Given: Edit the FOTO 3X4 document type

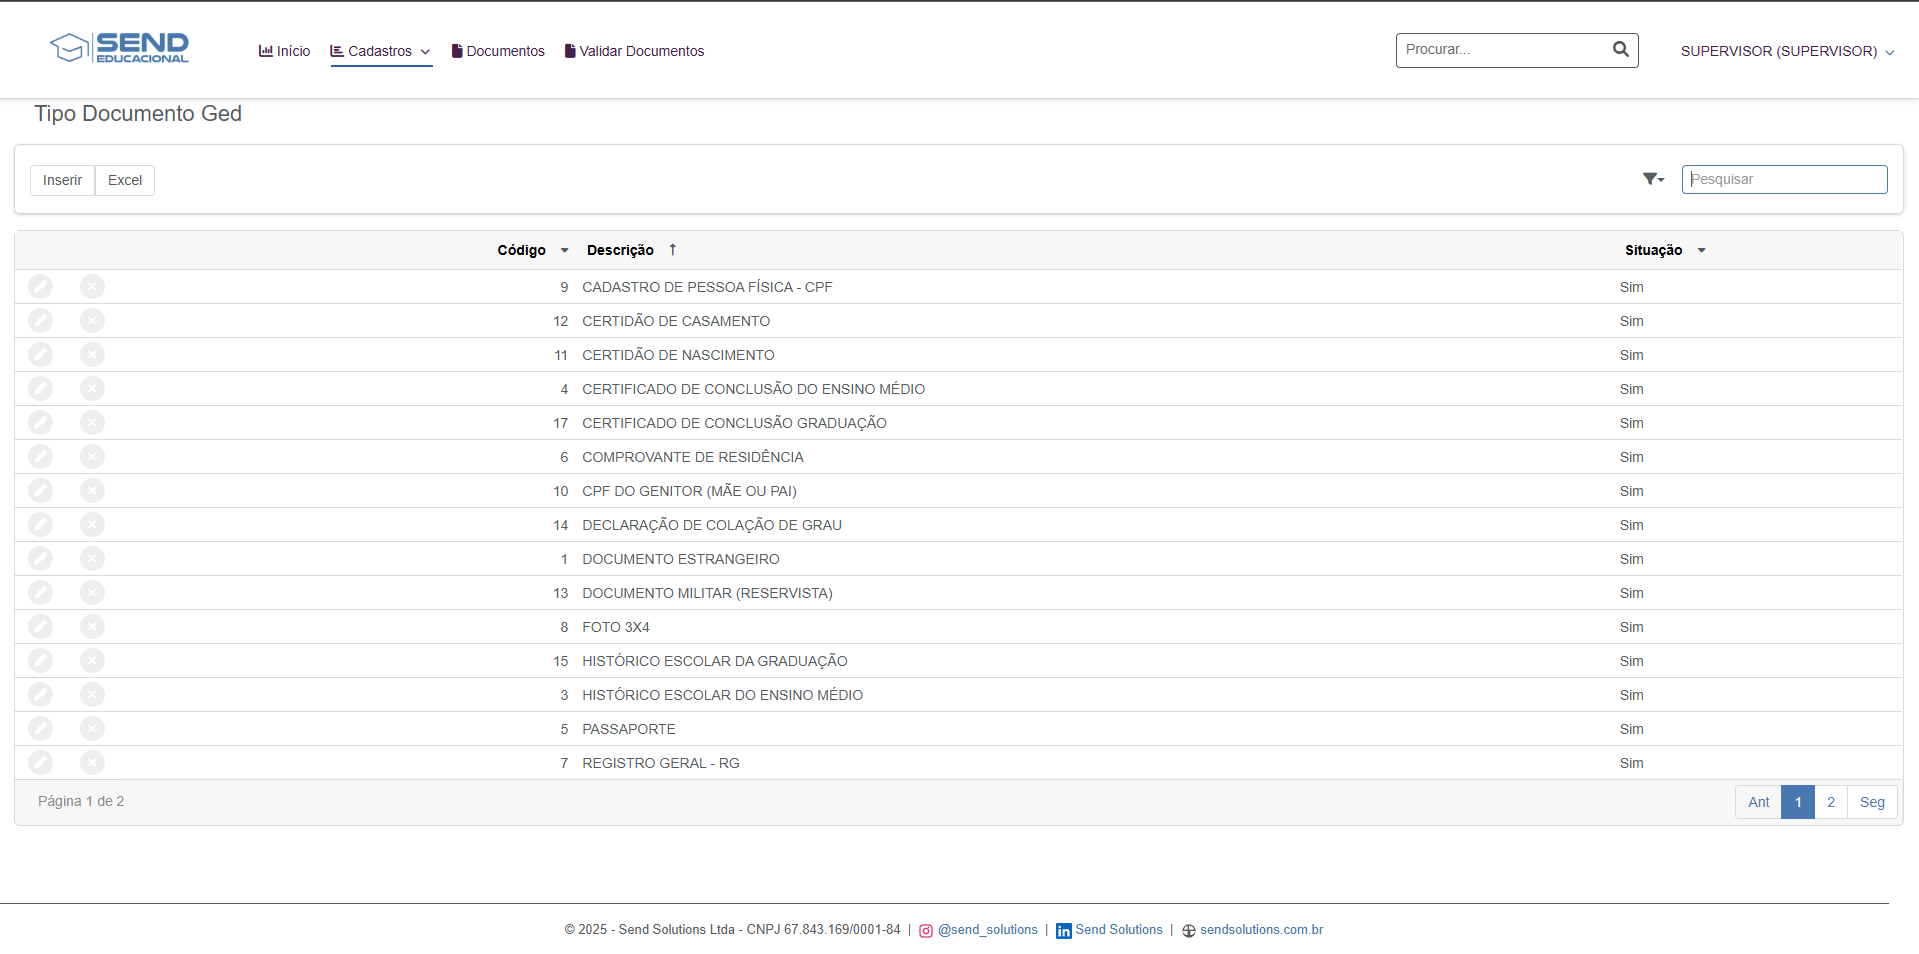Looking at the screenshot, I should coord(40,627).
